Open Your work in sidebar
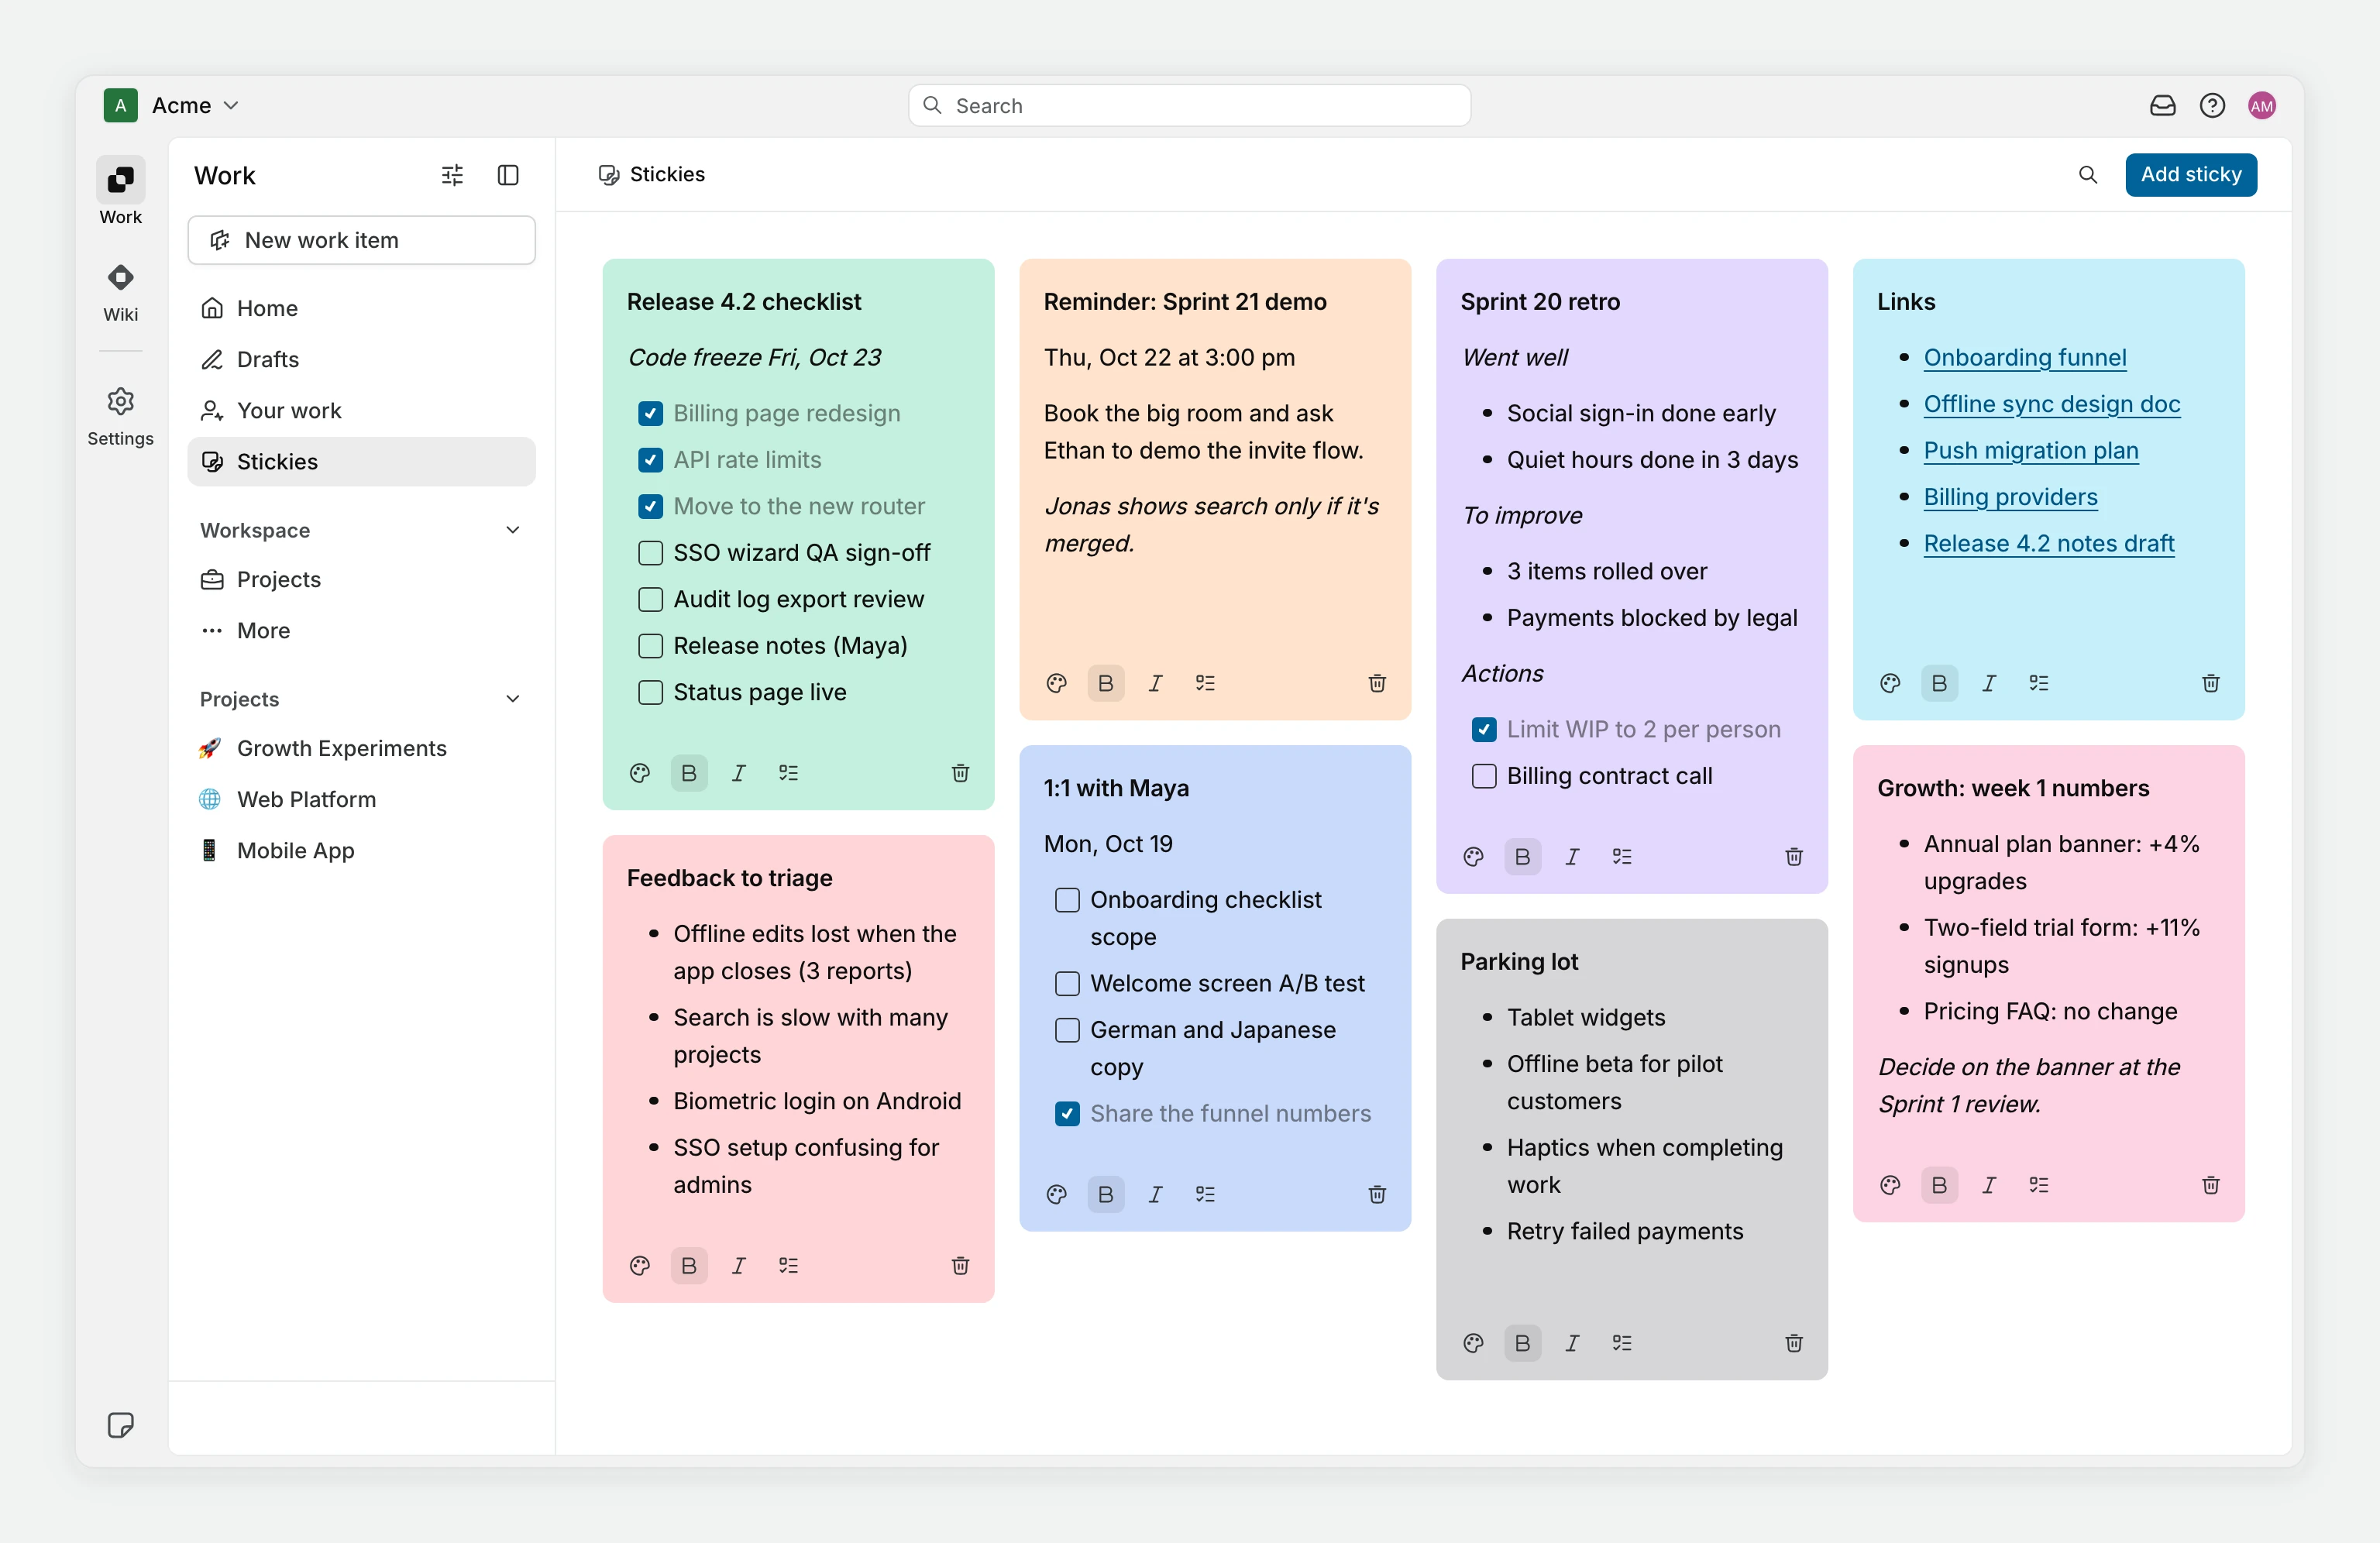This screenshot has height=1543, width=2380. 361,410
